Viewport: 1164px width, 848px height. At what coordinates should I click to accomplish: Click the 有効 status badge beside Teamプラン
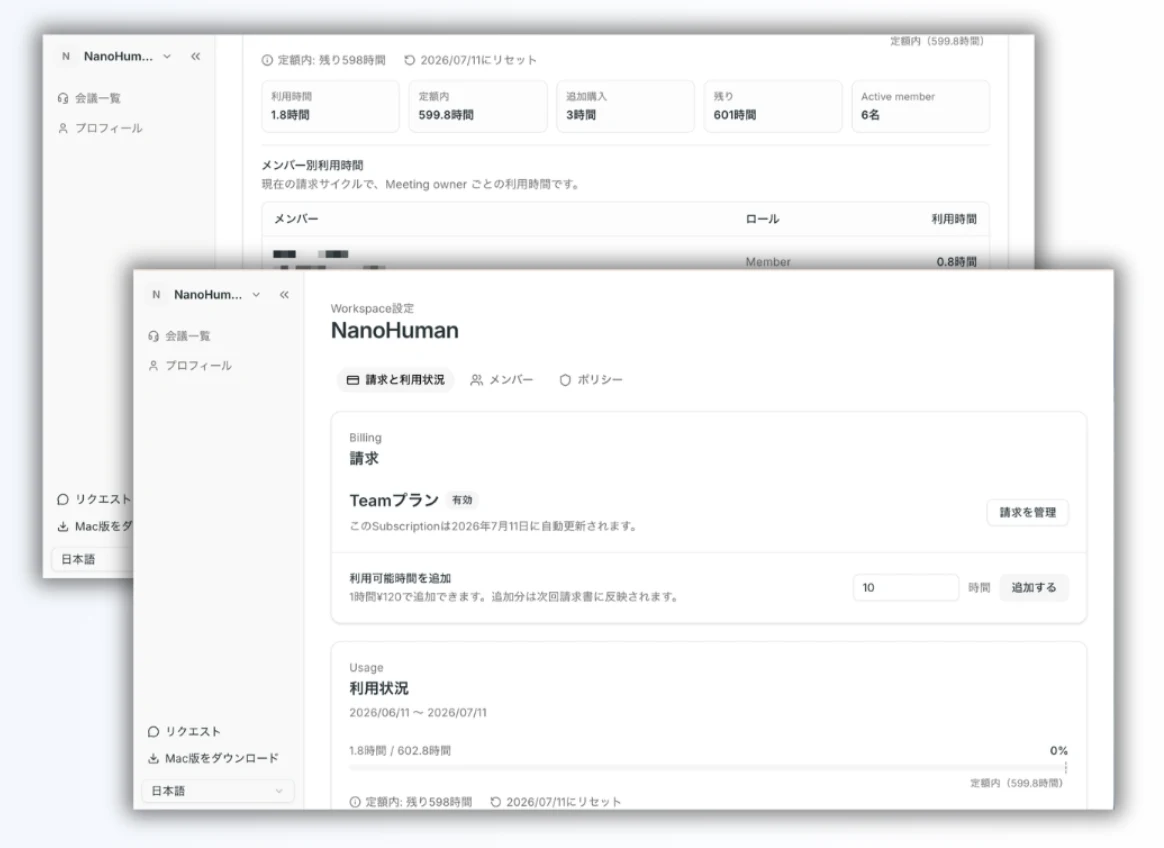462,500
